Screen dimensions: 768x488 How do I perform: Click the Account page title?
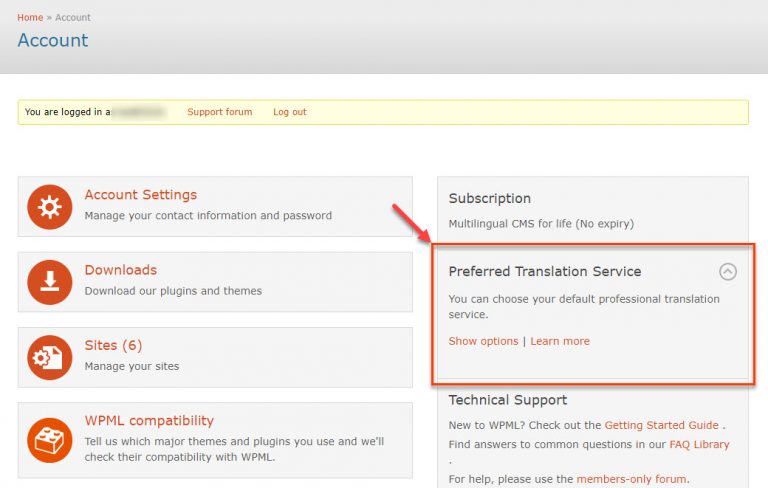(53, 40)
